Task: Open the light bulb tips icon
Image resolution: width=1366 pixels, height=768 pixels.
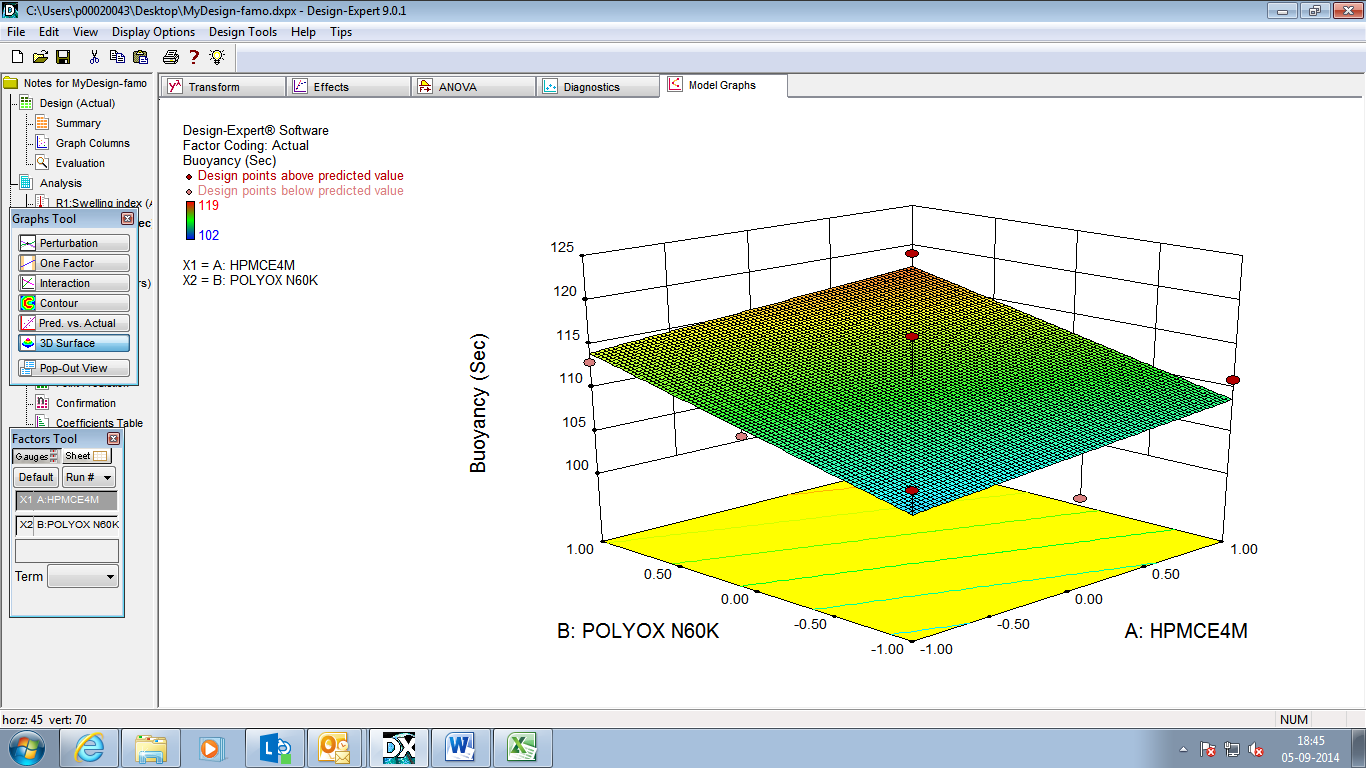Action: [216, 57]
